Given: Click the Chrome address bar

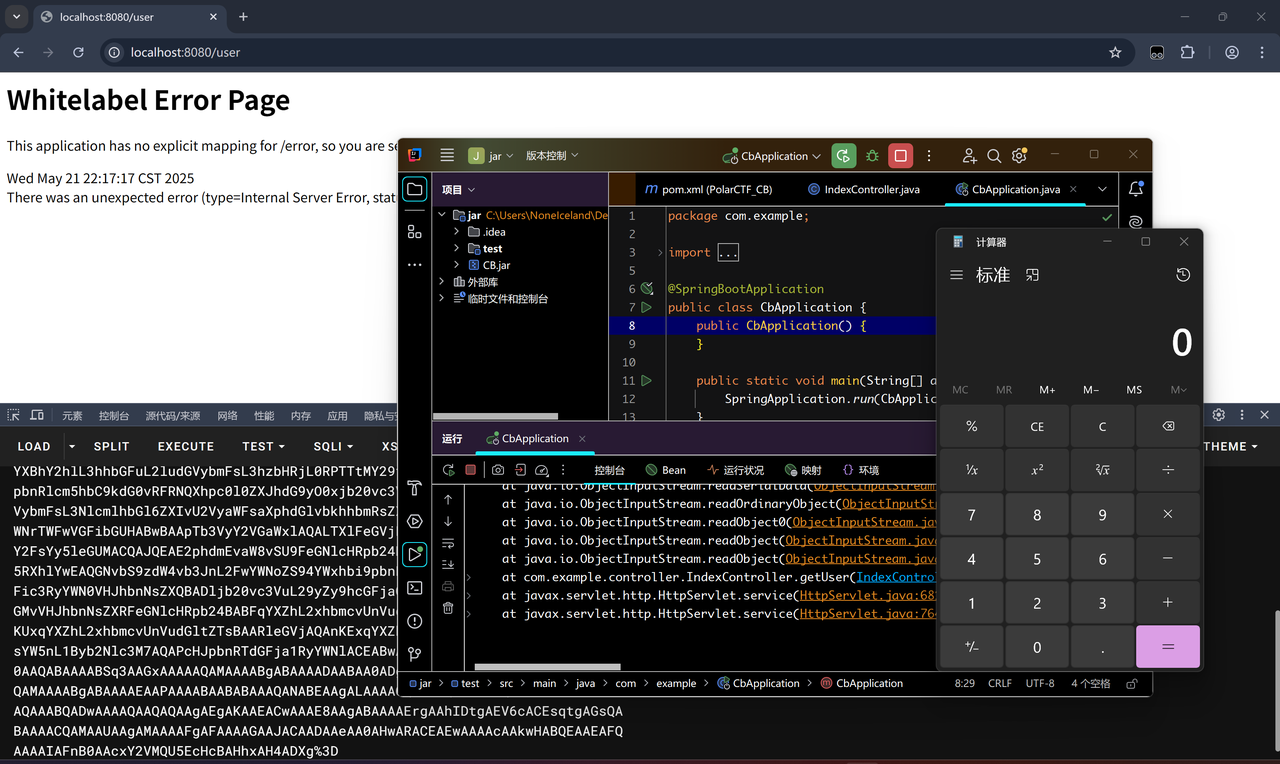Looking at the screenshot, I should [615, 52].
